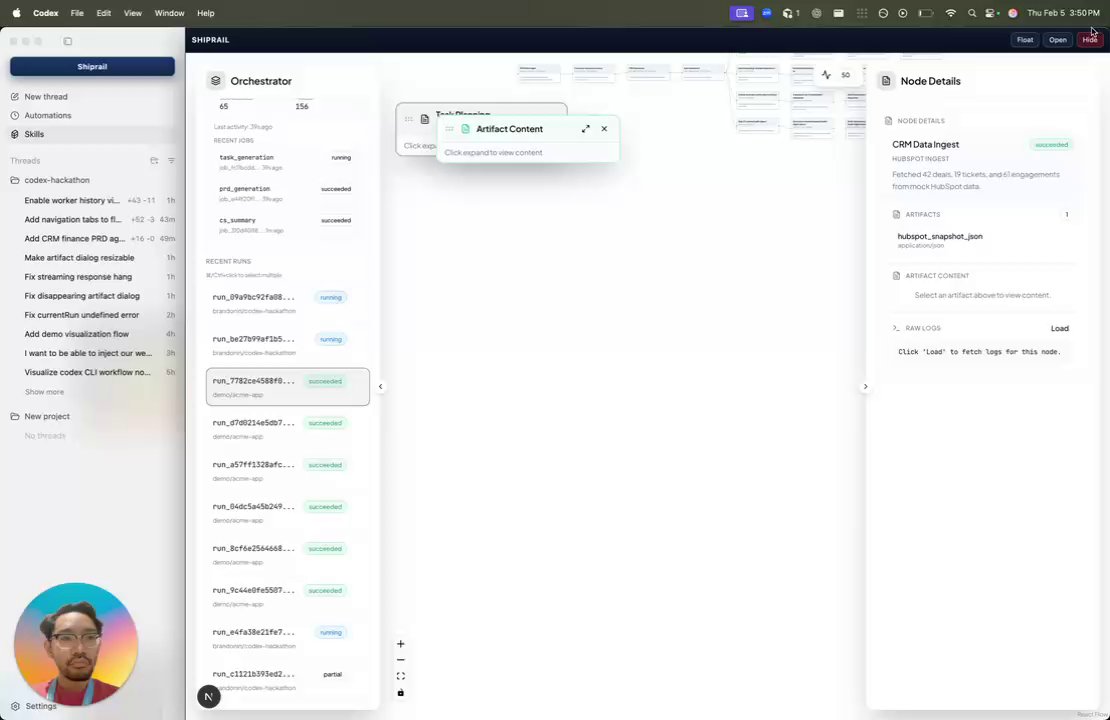The width and height of the screenshot is (1110, 720).
Task: Close the Artifact Content popup
Action: (604, 129)
